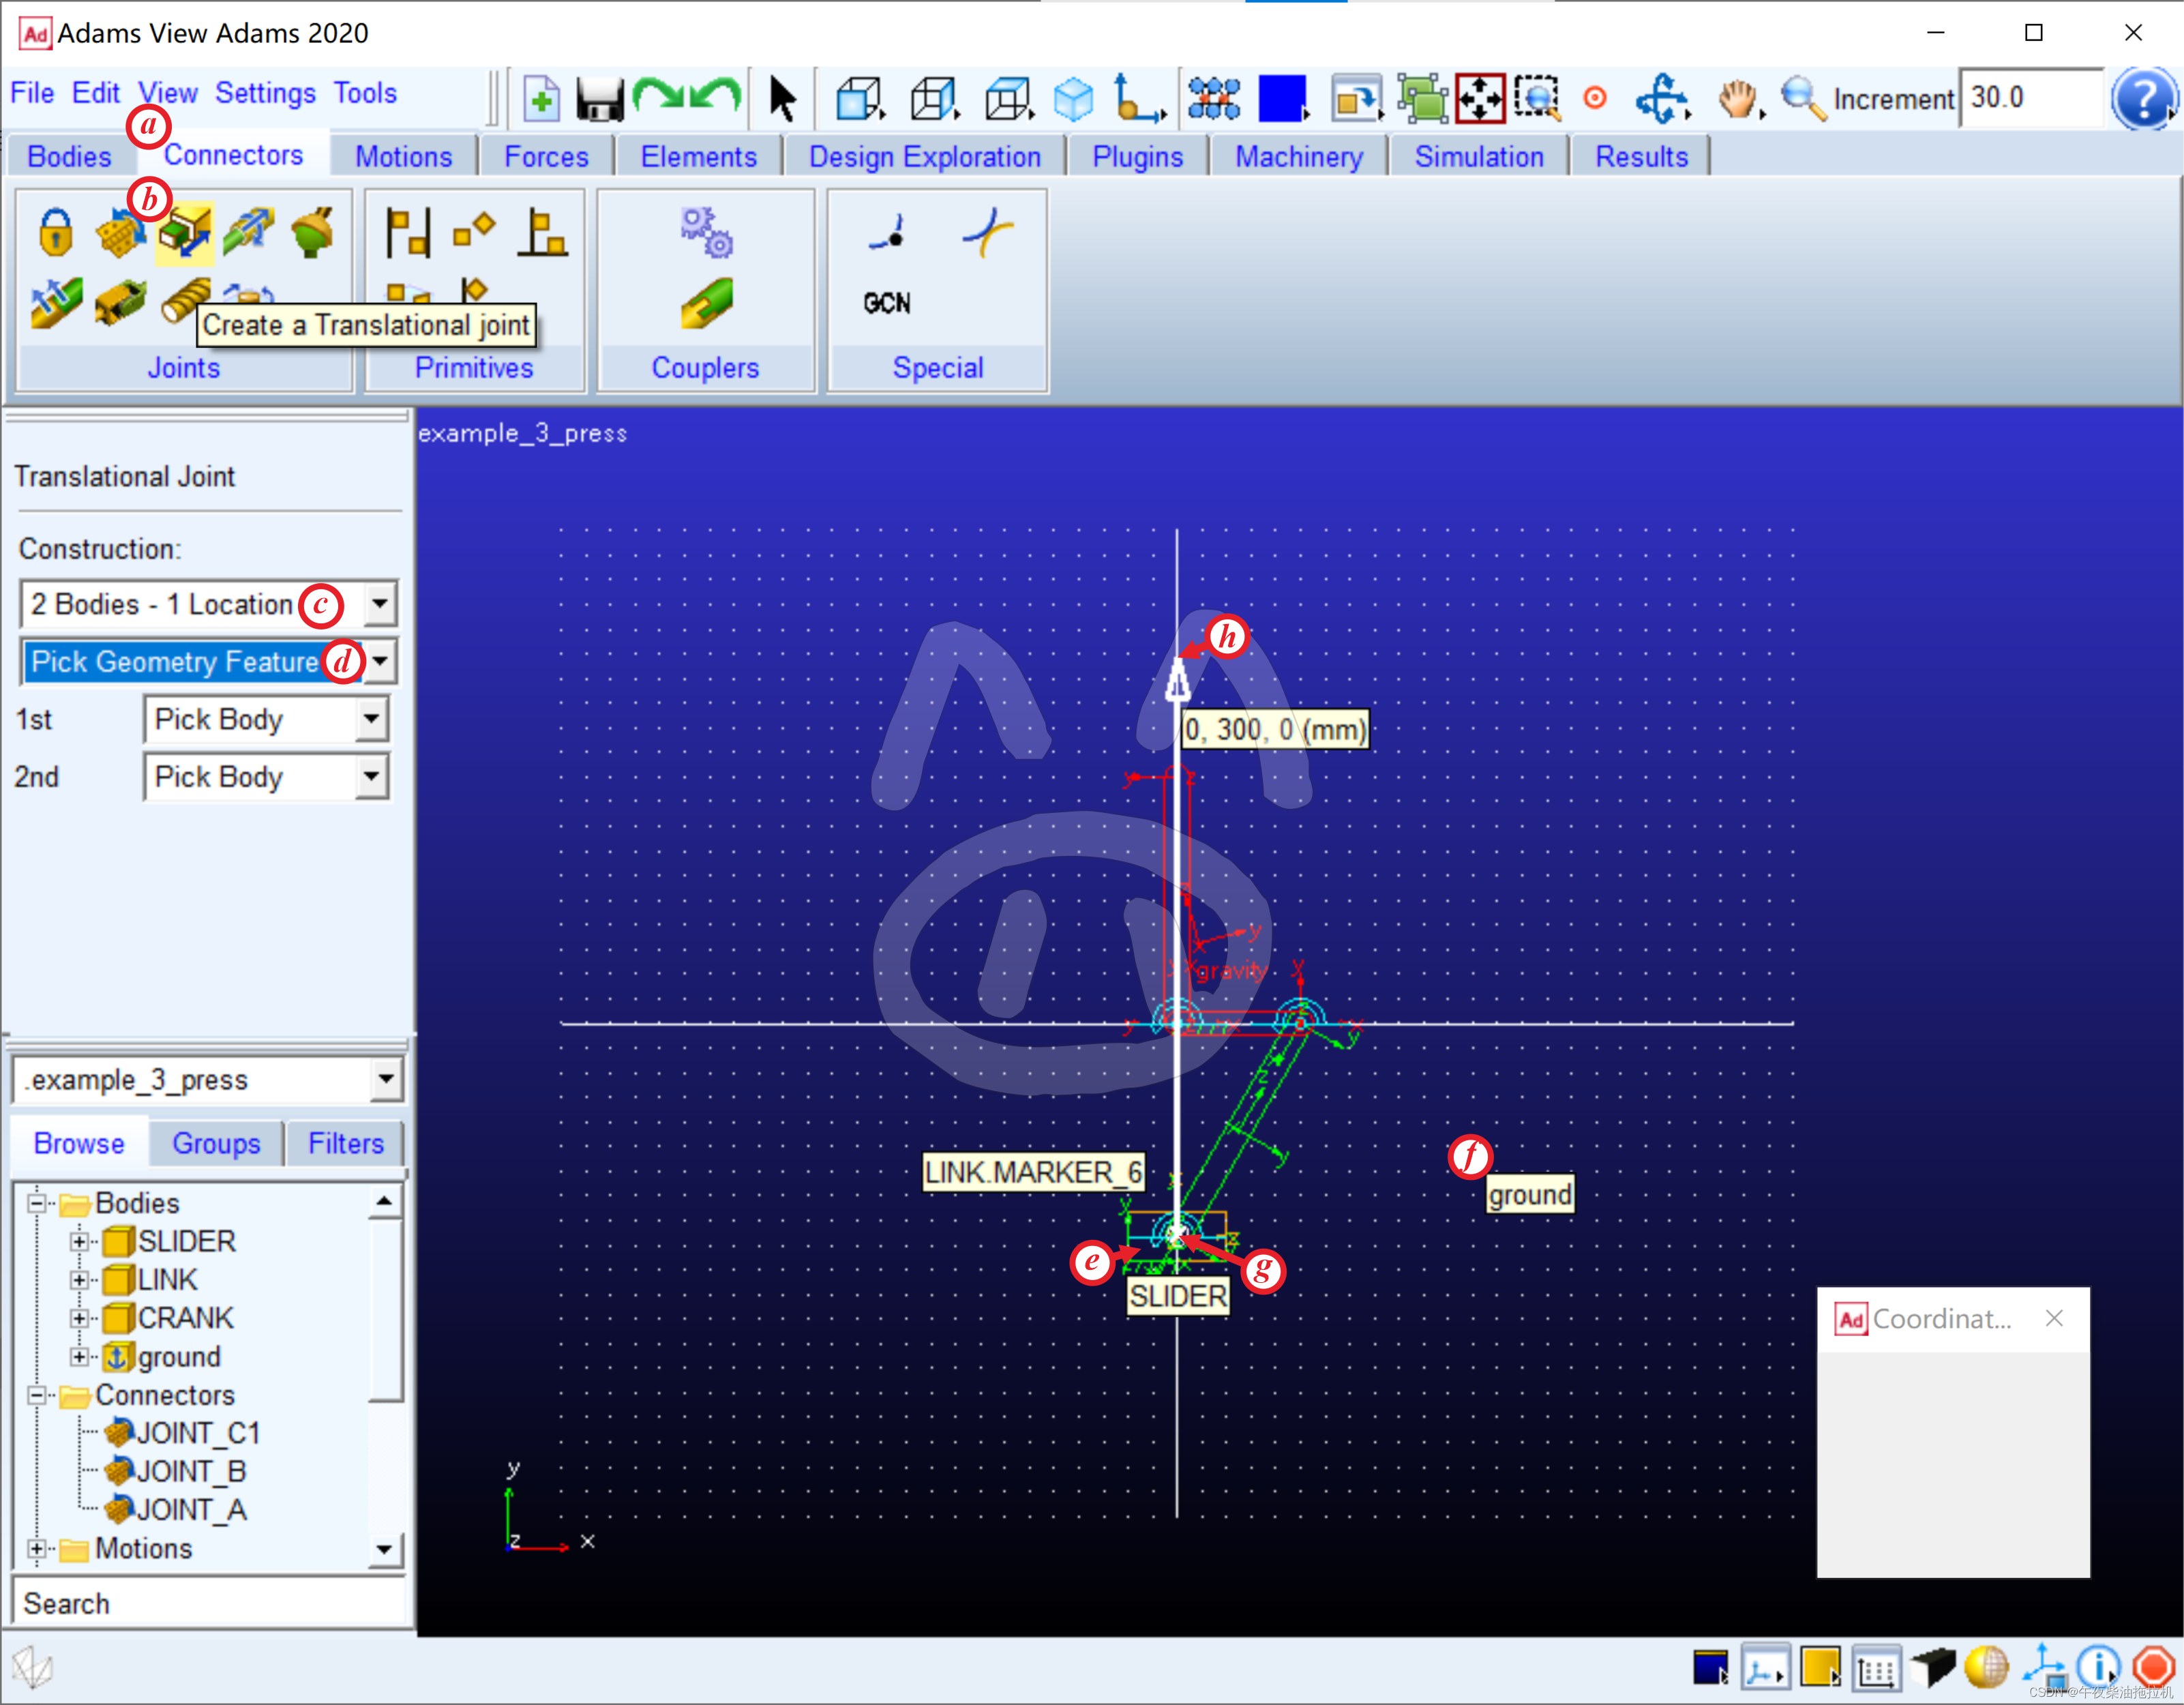Click the blue background color swatch
Image resolution: width=2184 pixels, height=1705 pixels.
[x=1282, y=98]
